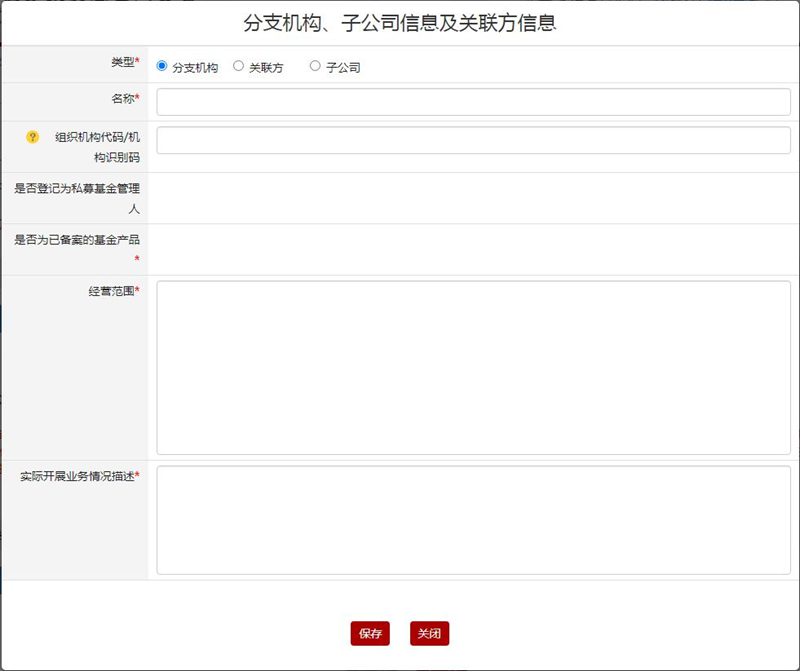
Task: Focus the 实际开展业务情况描述 text area
Action: point(473,520)
